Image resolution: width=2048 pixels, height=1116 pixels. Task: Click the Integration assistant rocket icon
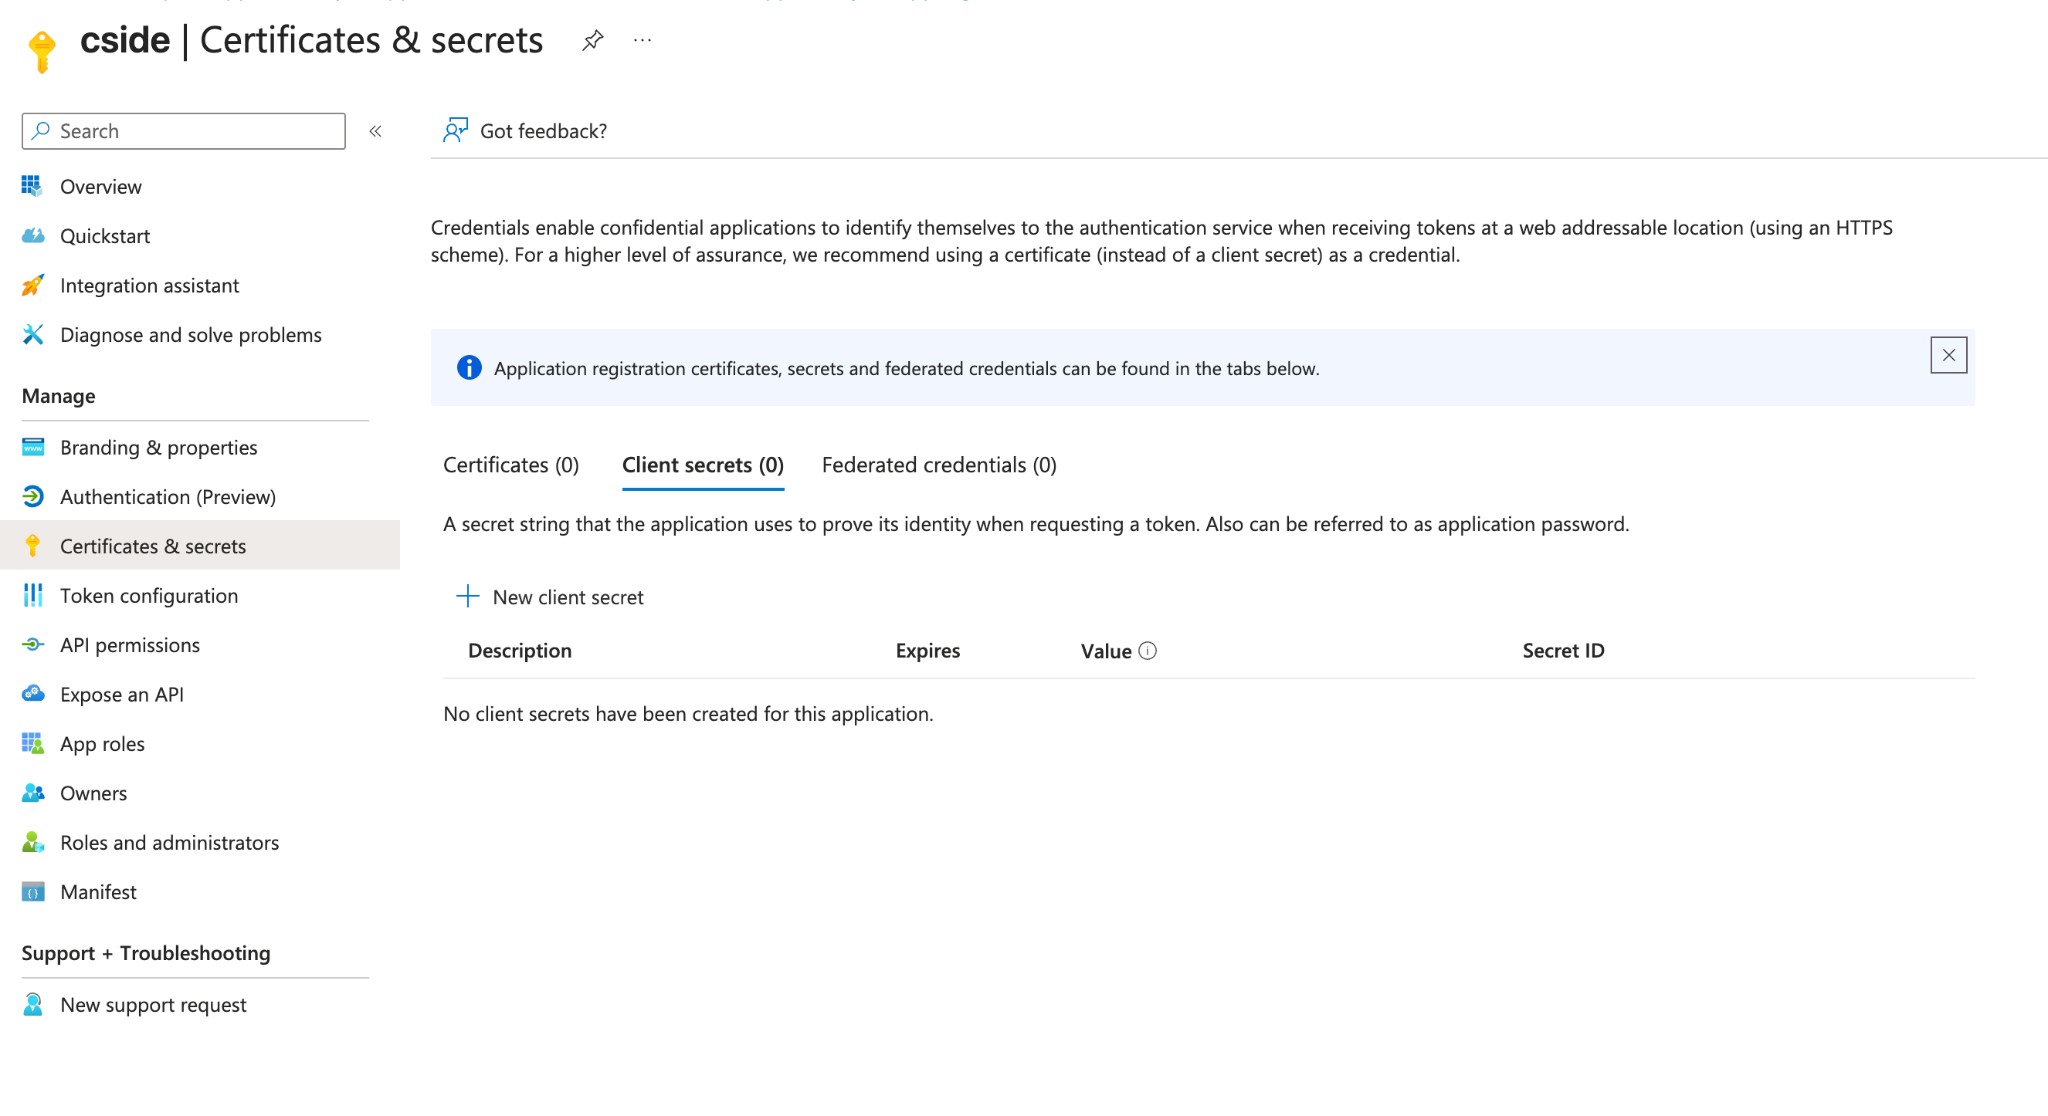click(x=32, y=286)
